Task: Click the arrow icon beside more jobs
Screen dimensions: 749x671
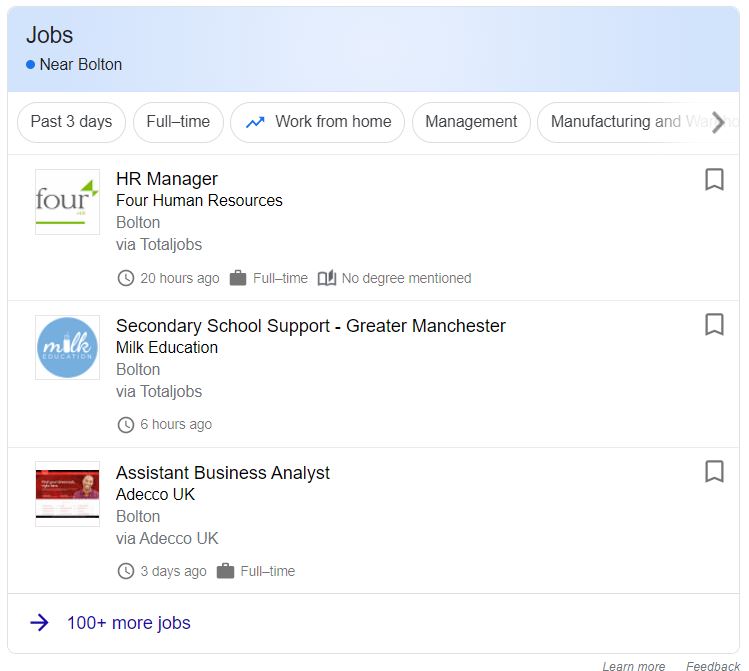Action: 39,623
